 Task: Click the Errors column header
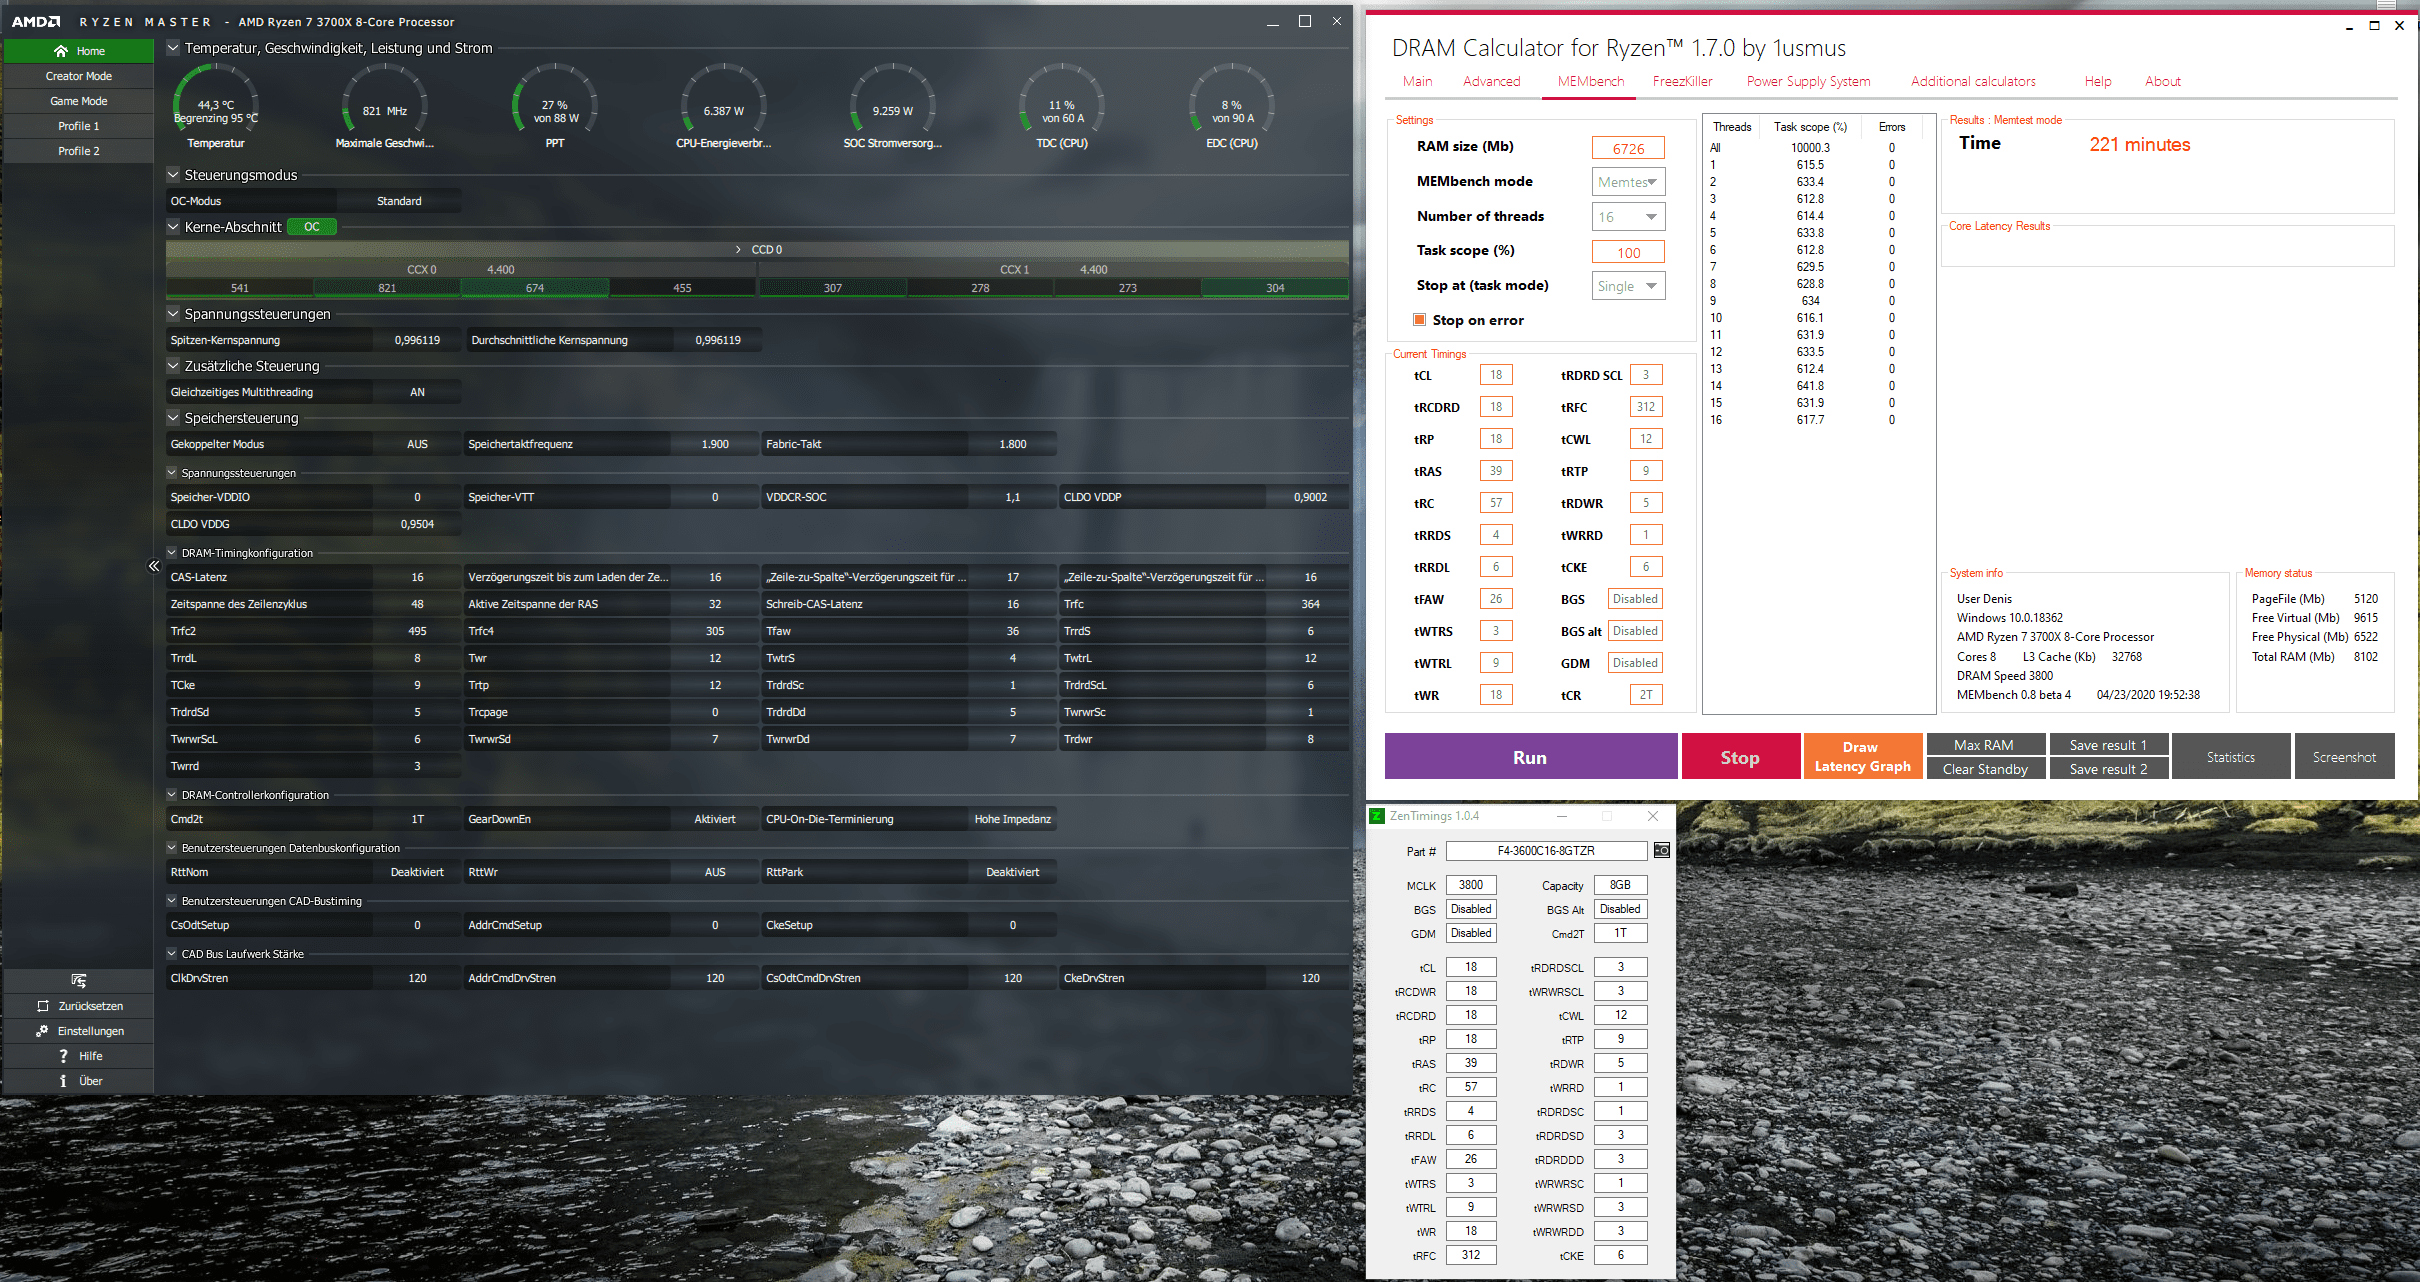click(1892, 127)
